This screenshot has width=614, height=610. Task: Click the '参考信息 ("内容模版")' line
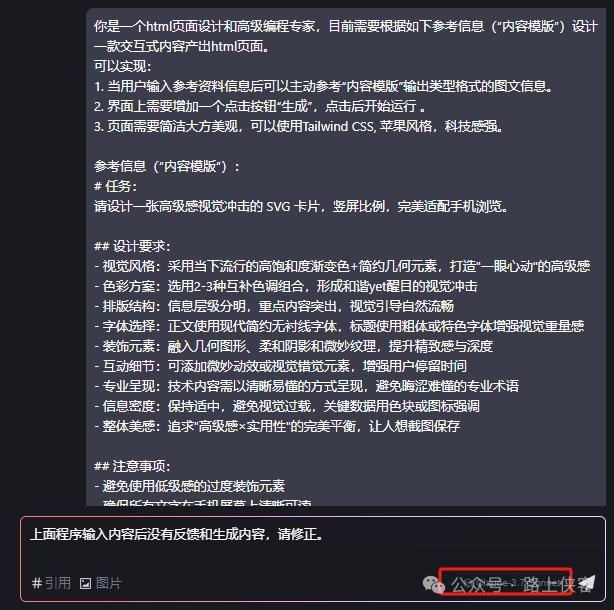pyautogui.click(x=167, y=166)
